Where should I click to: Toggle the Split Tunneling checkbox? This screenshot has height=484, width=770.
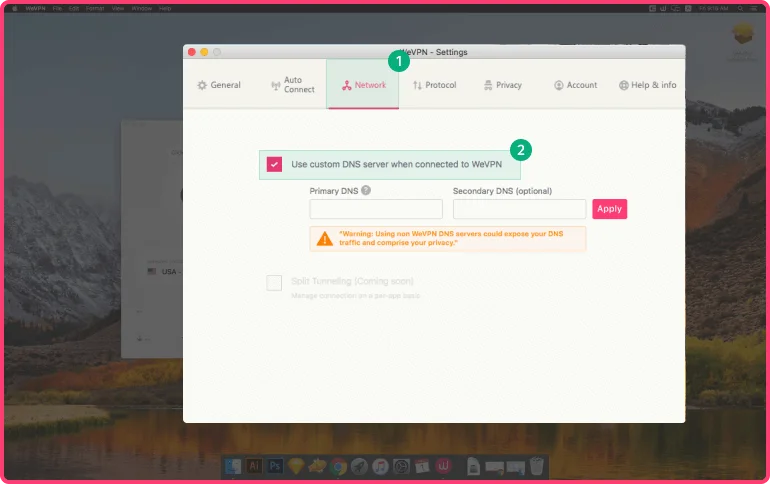tap(274, 283)
